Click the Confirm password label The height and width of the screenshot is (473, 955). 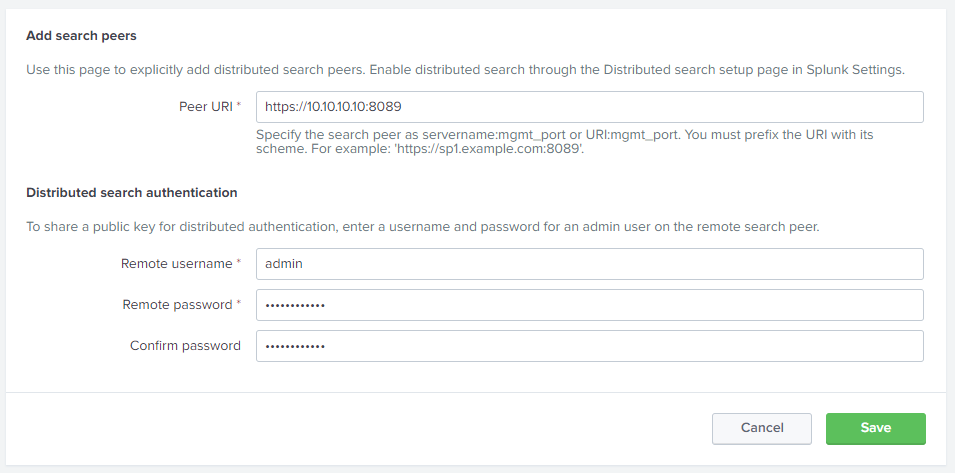(x=185, y=346)
